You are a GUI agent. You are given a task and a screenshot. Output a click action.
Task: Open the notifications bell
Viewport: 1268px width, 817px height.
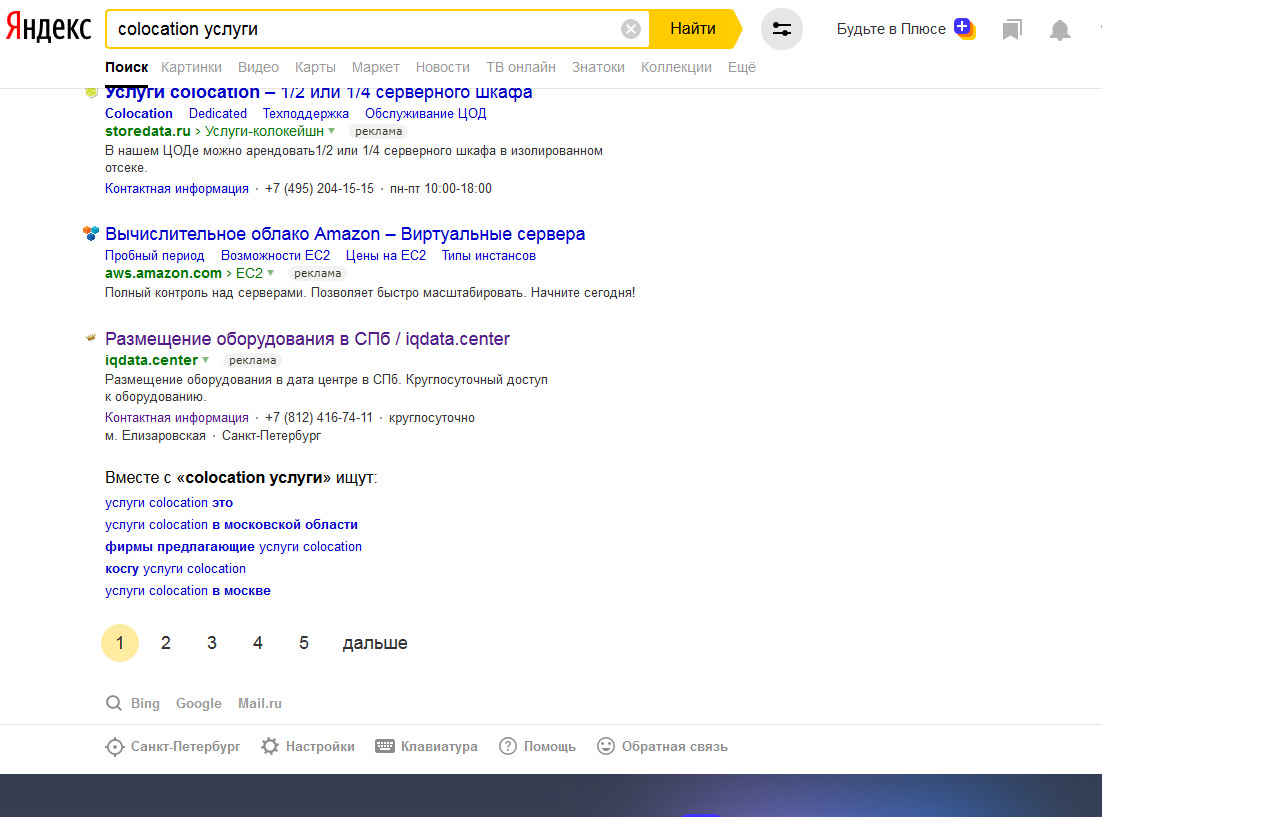pos(1060,30)
